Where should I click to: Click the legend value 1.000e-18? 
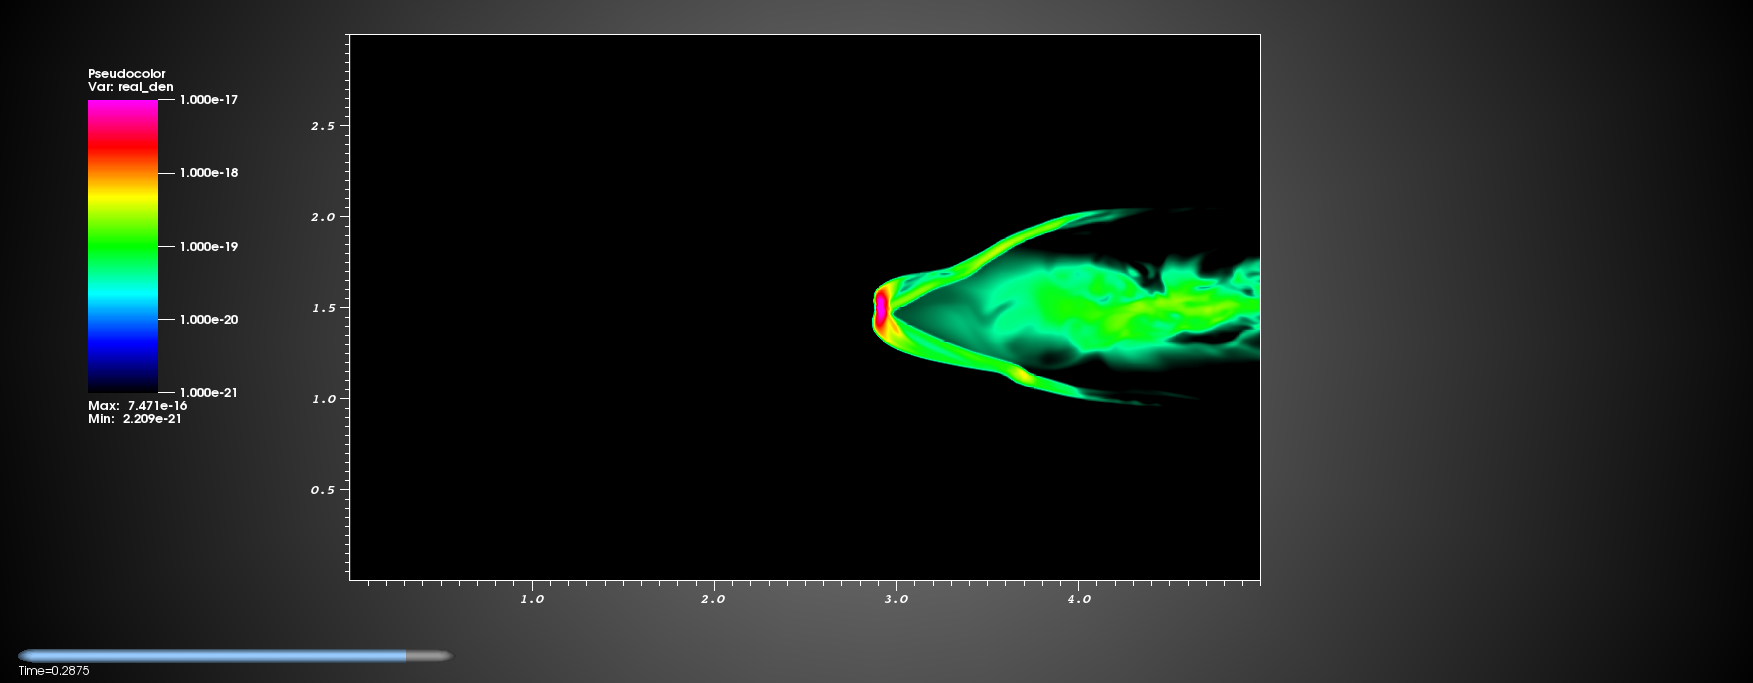pos(209,173)
